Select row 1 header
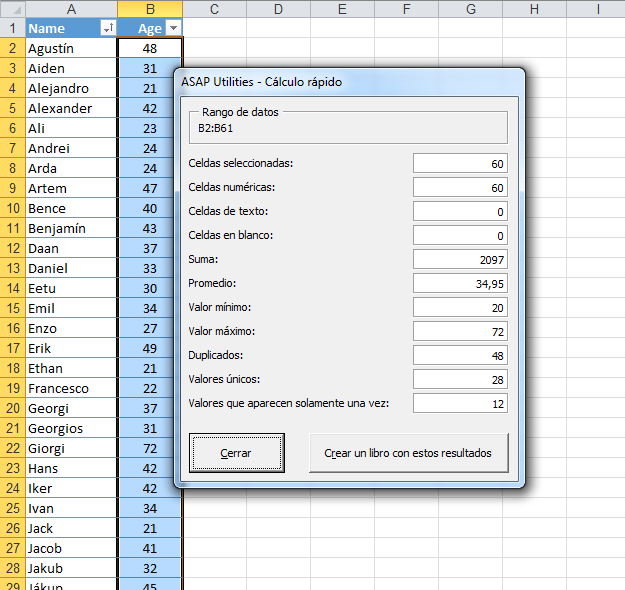The width and height of the screenshot is (625, 590). (x=13, y=28)
